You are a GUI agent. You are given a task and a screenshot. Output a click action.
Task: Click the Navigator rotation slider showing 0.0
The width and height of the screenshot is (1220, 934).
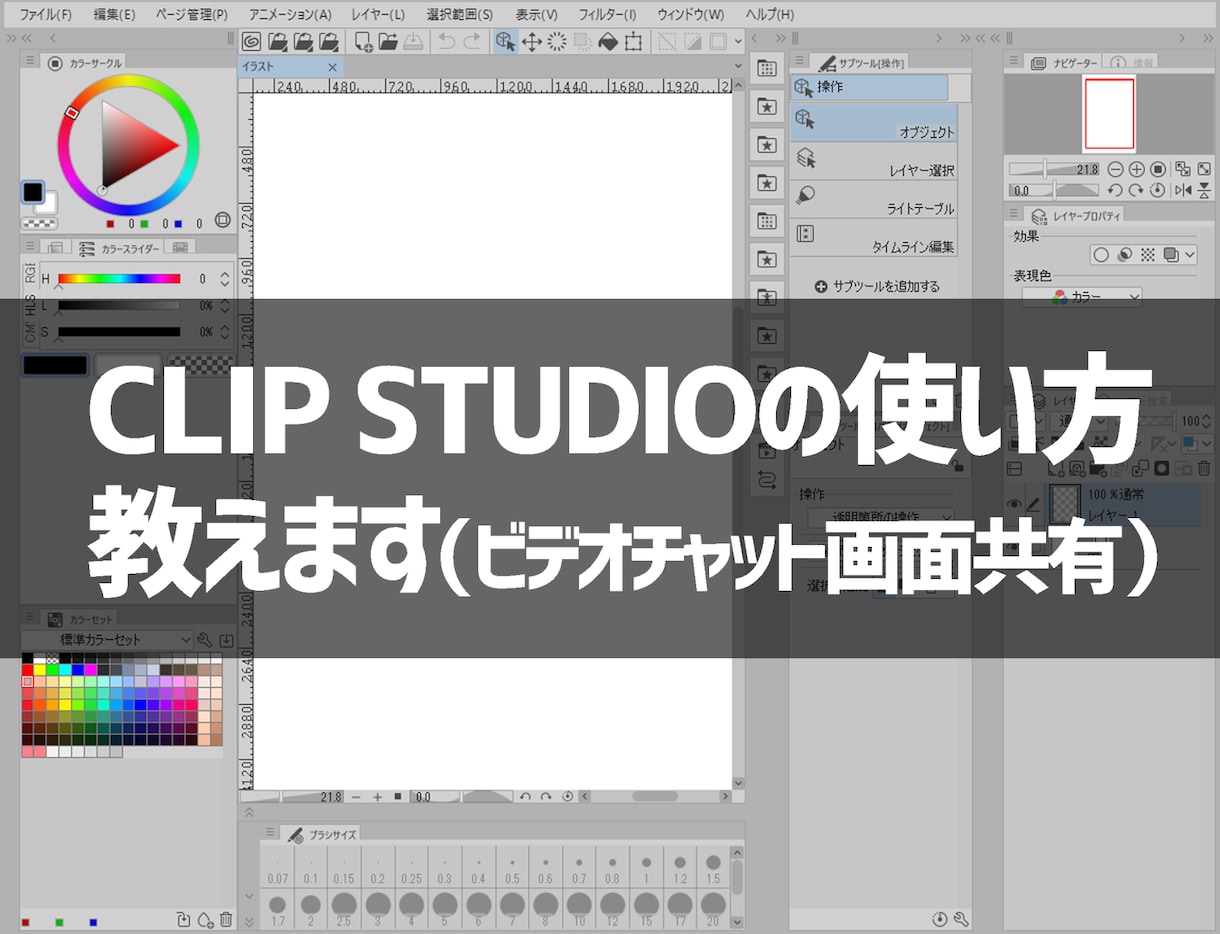click(x=1053, y=190)
